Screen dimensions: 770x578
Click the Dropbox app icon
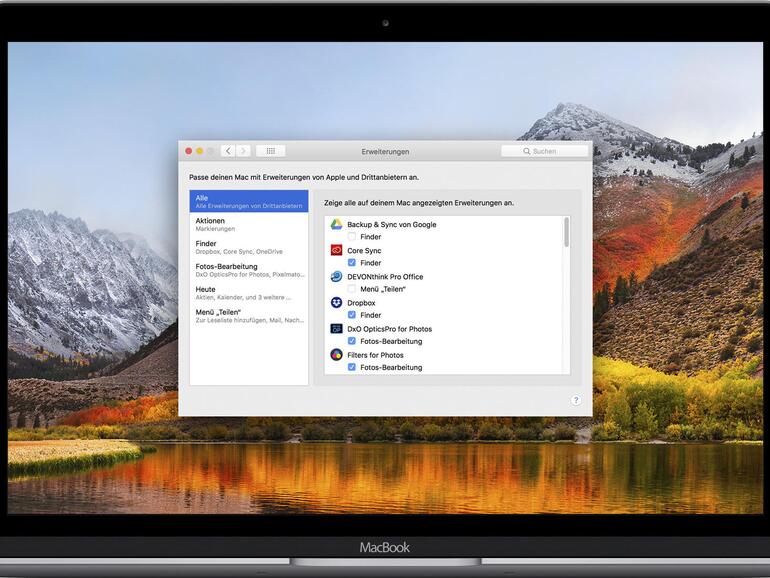coord(336,303)
